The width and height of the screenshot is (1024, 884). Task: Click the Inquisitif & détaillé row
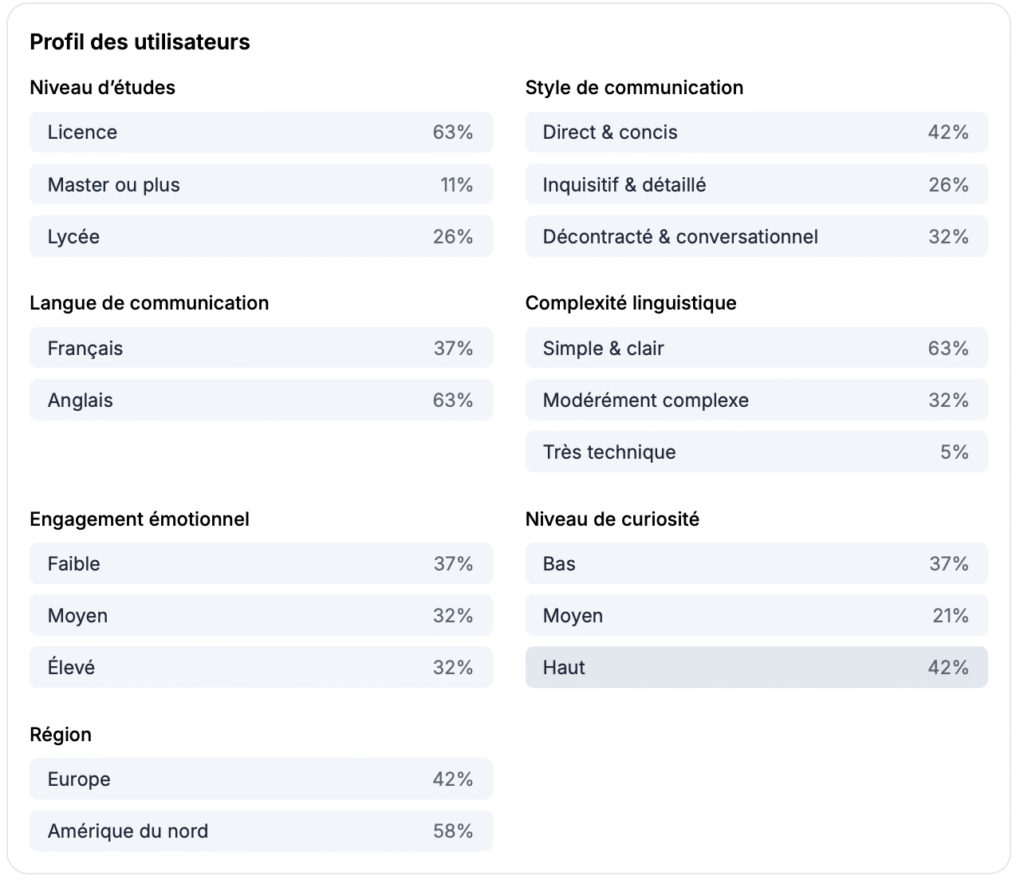point(756,185)
